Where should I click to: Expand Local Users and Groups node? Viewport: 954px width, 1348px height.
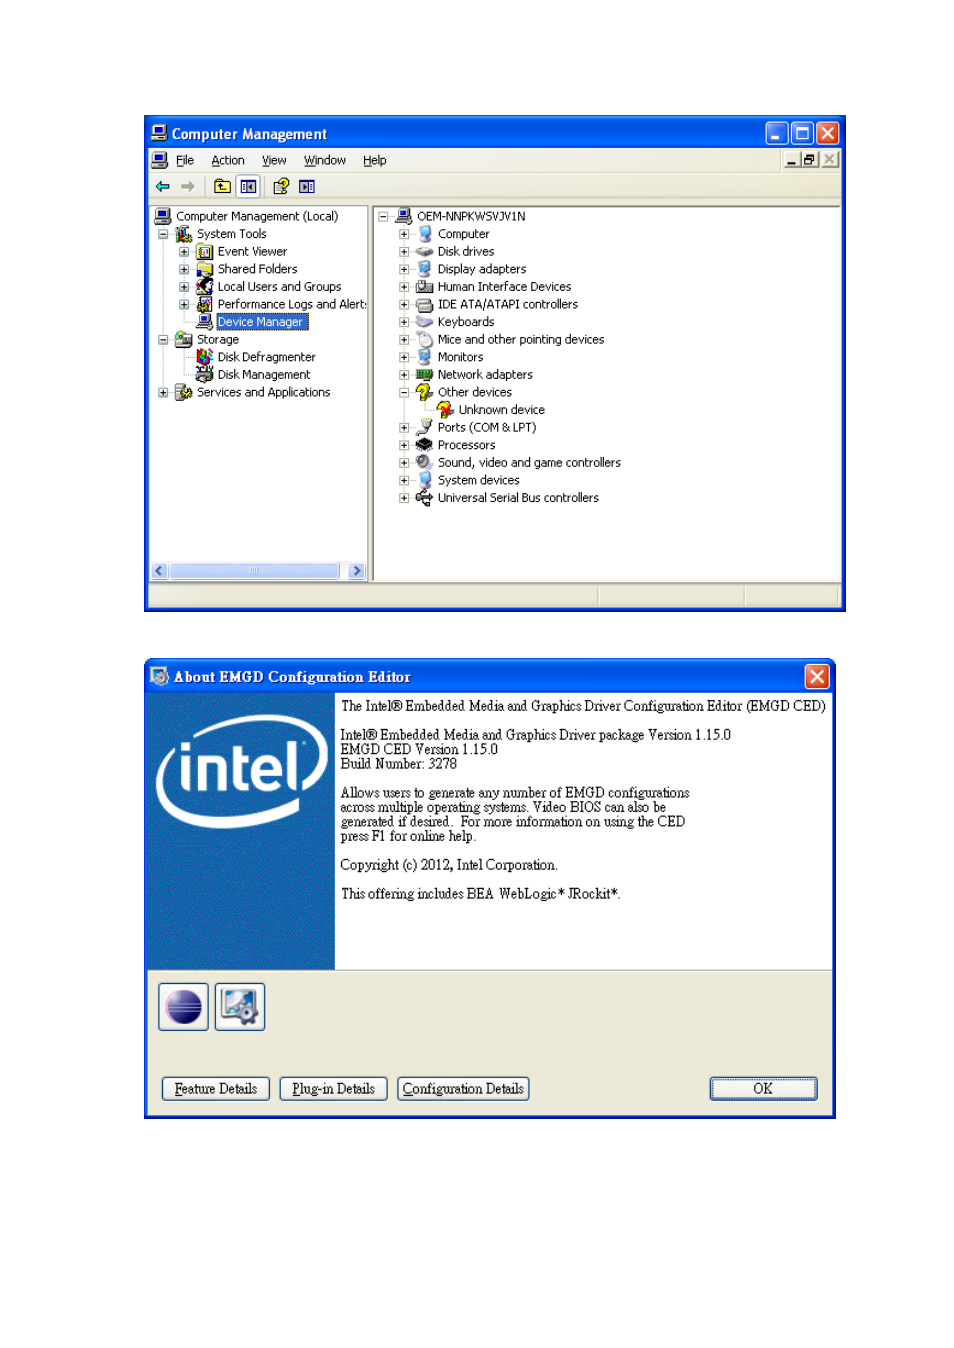[x=184, y=287]
